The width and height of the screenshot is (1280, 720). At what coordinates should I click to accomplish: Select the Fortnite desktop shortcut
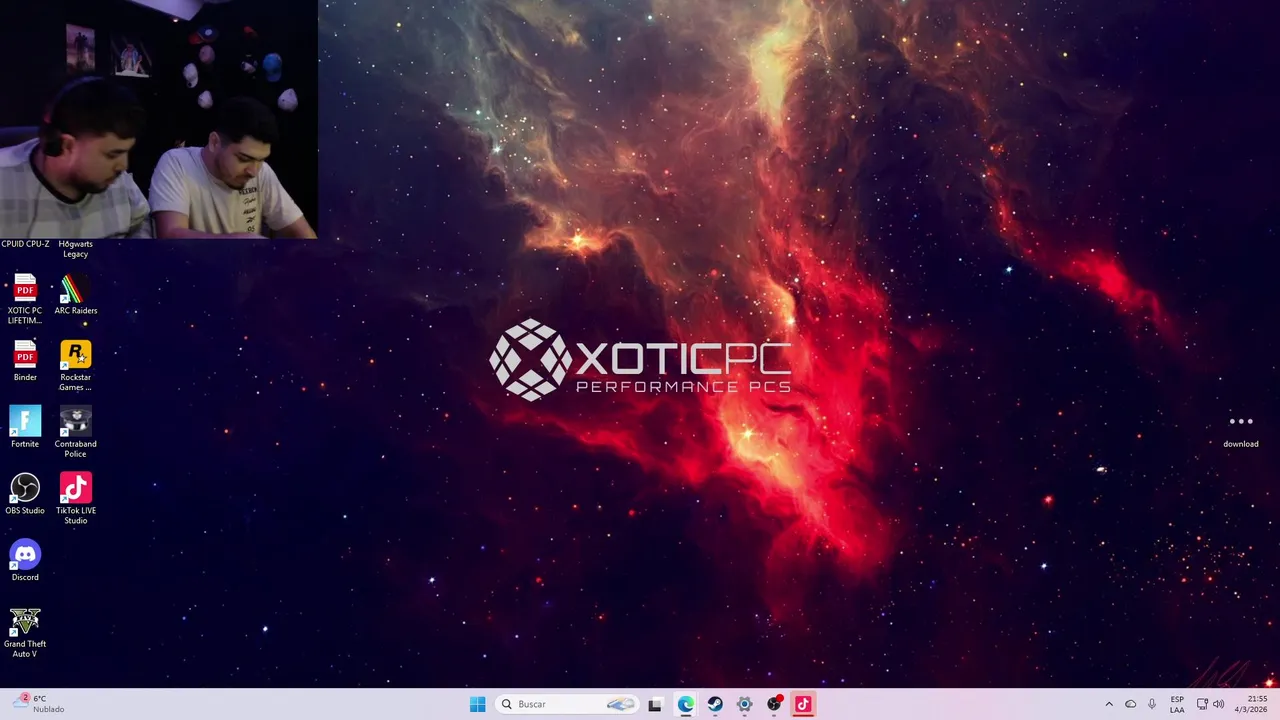click(x=25, y=428)
